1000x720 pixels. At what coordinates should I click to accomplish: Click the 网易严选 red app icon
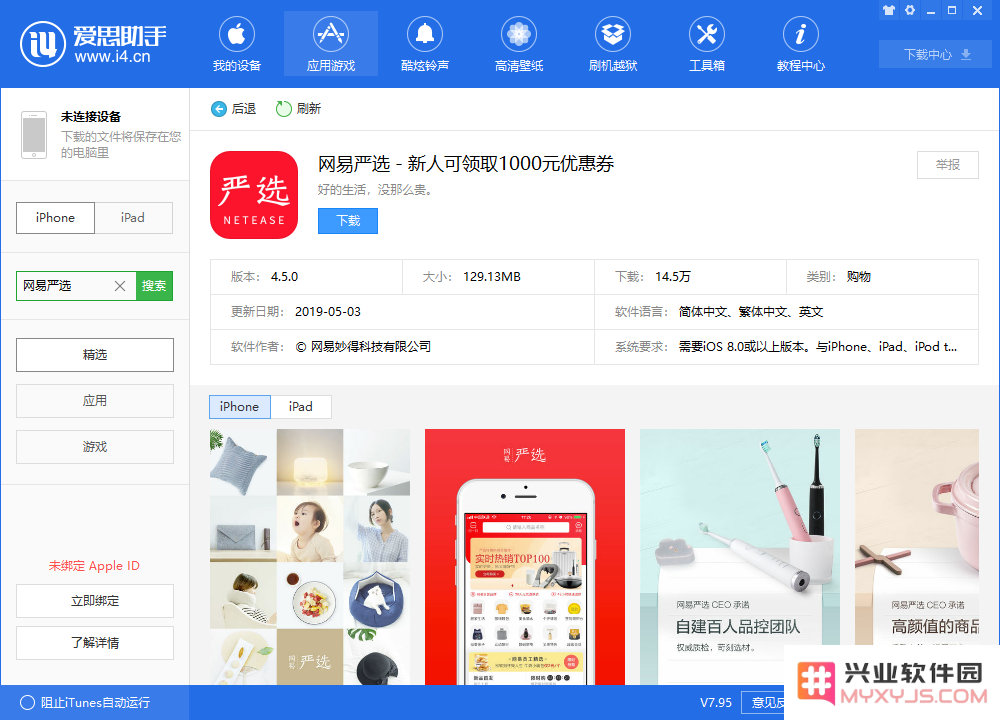[x=254, y=195]
